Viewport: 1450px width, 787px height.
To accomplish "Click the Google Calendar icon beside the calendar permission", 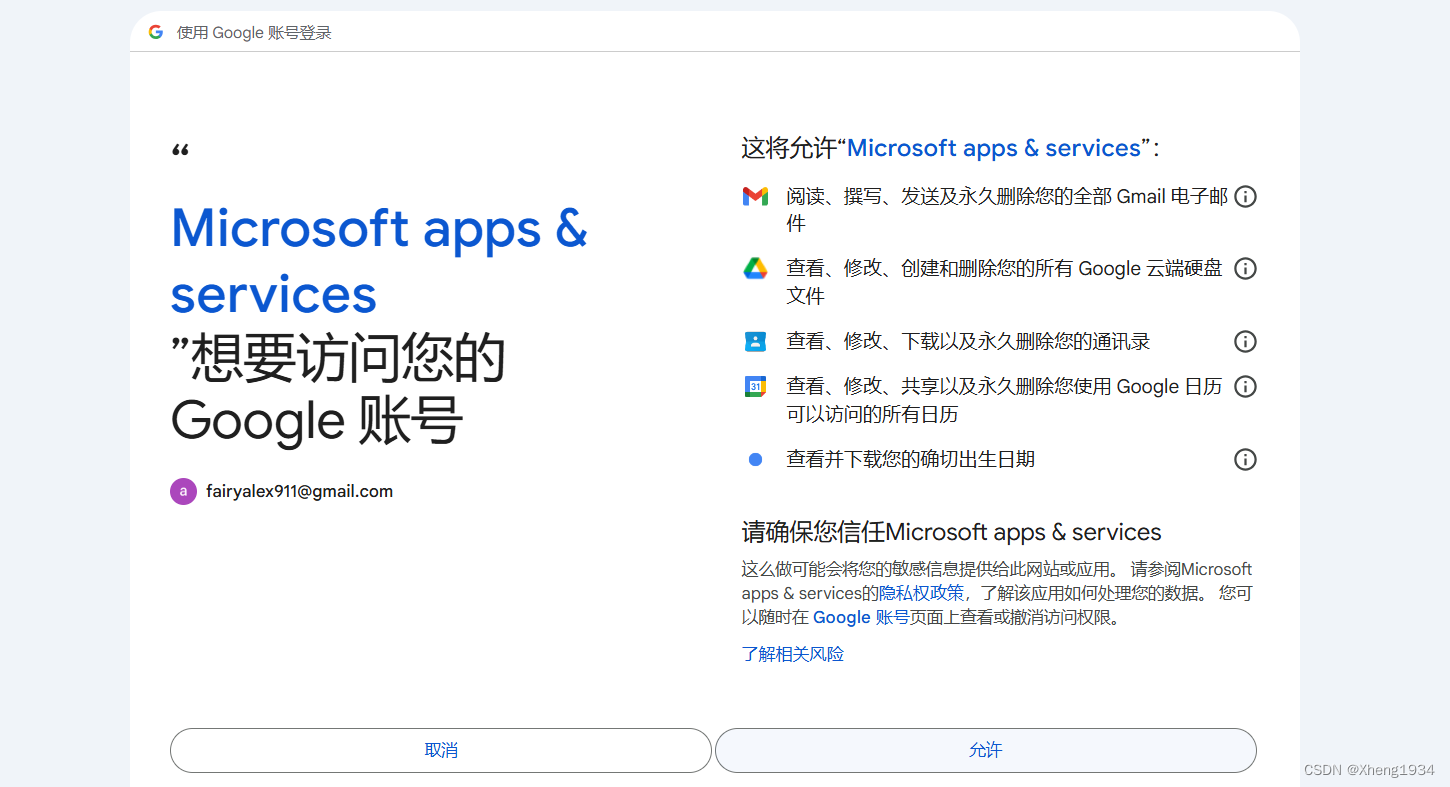I will point(755,386).
